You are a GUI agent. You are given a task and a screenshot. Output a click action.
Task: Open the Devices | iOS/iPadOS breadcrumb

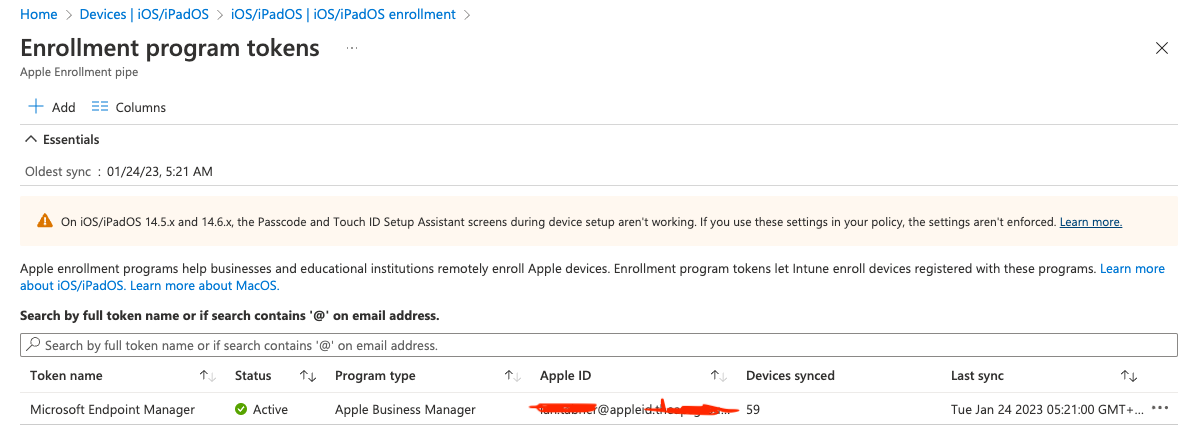click(144, 14)
